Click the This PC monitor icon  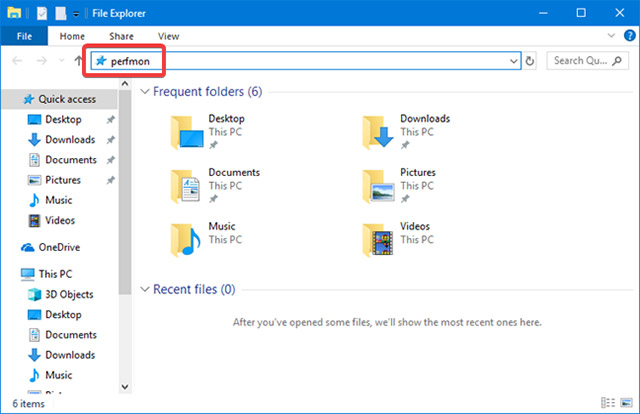[27, 274]
